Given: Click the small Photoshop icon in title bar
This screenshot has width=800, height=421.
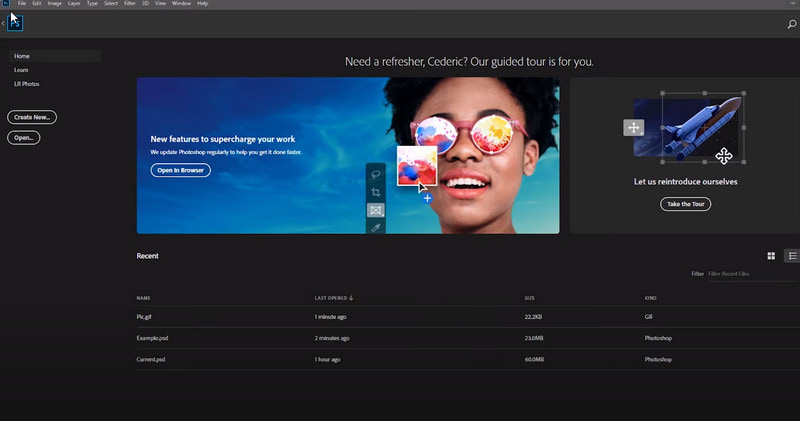Looking at the screenshot, I should tap(6, 3).
